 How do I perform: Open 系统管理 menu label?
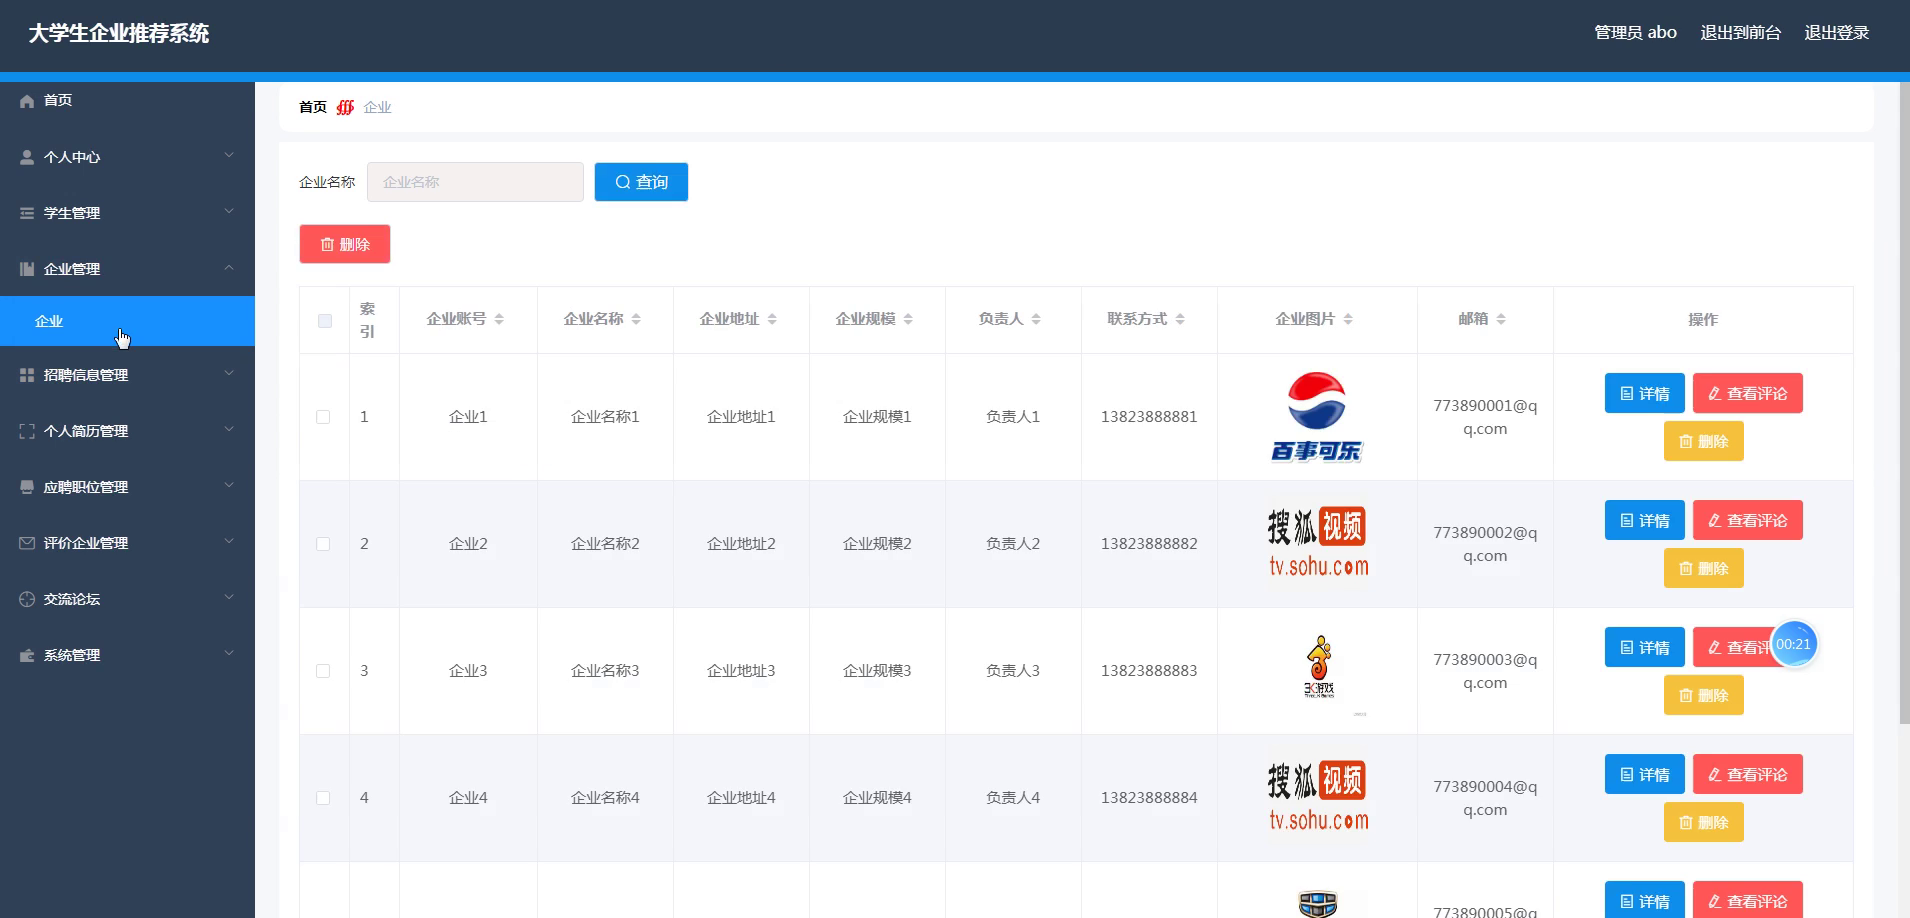pos(72,655)
